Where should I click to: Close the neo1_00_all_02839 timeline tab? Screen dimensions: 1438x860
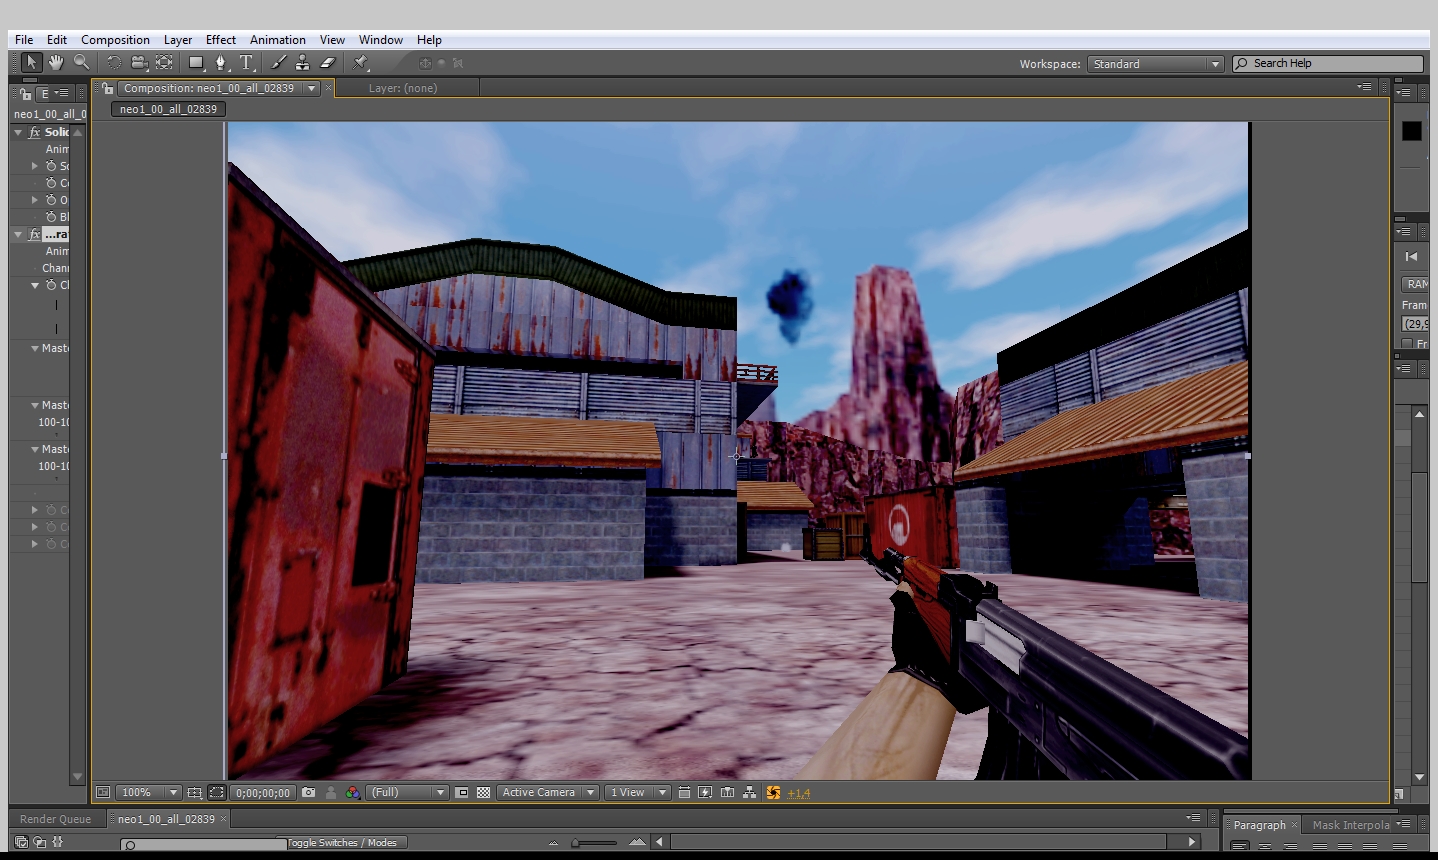click(224, 819)
